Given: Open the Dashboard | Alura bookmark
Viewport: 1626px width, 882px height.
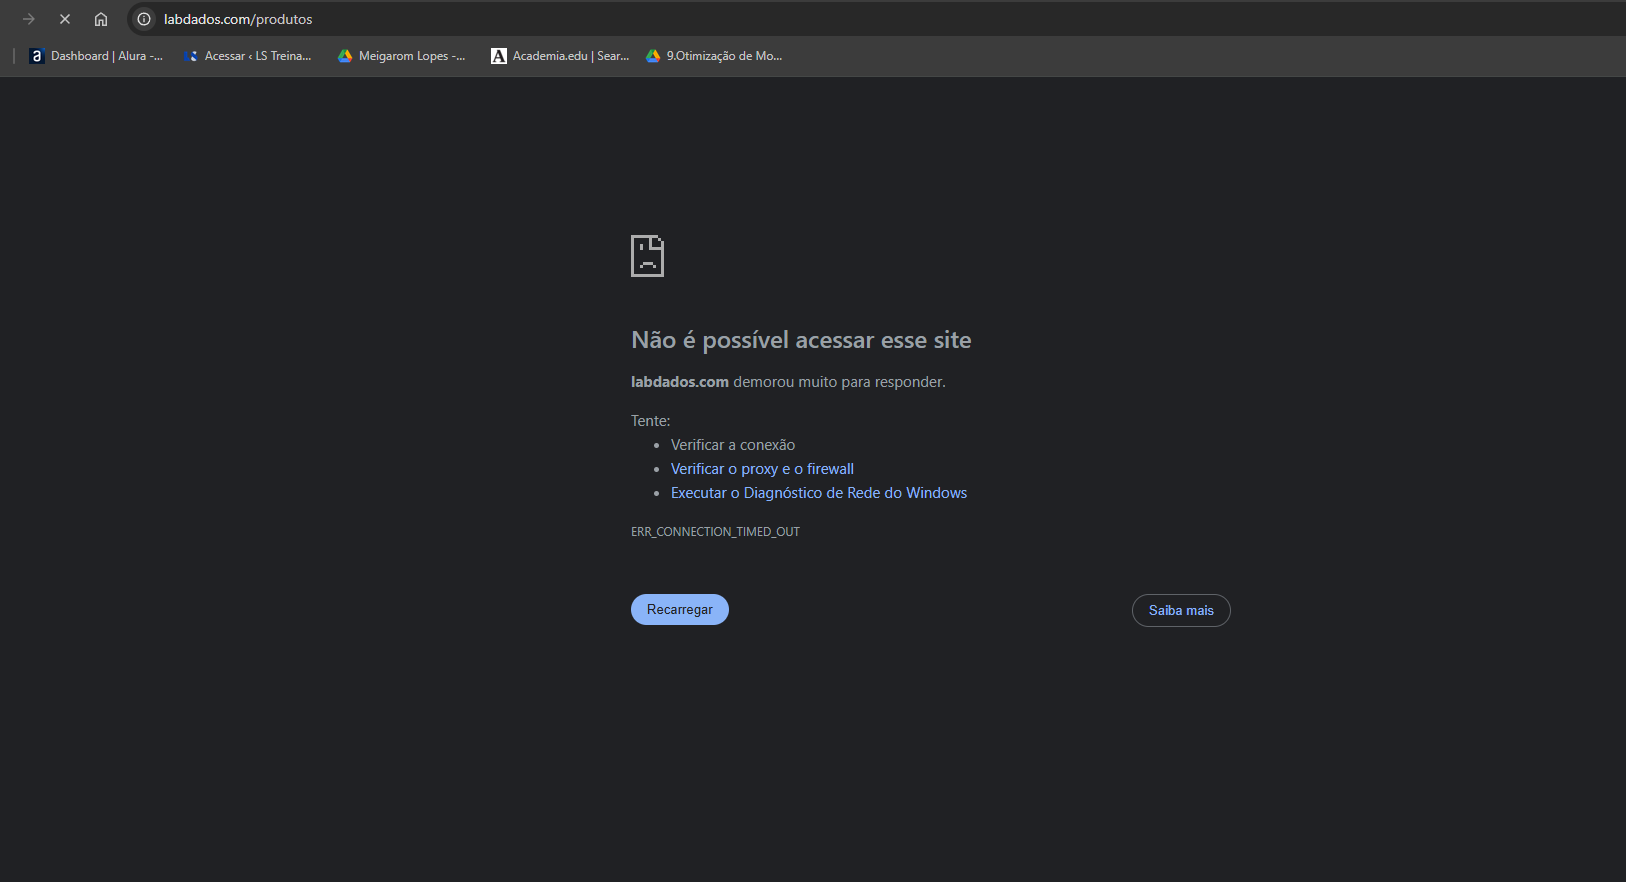Looking at the screenshot, I should [96, 56].
